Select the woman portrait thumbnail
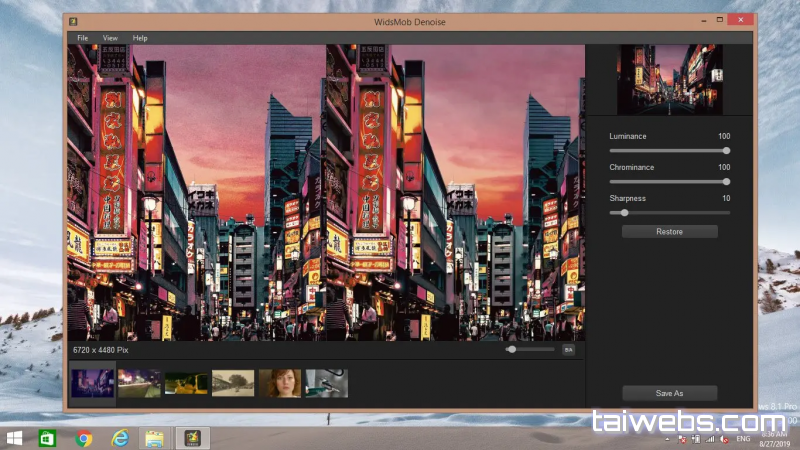 [x=280, y=383]
